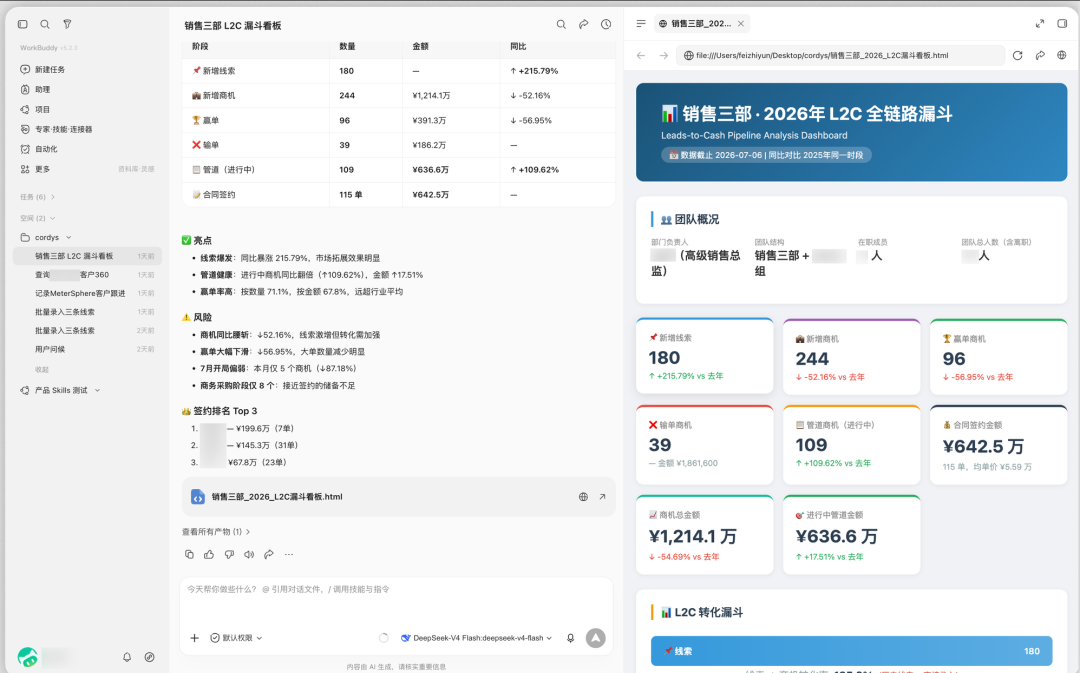Click the notification bell icon
This screenshot has width=1080, height=673.
(127, 657)
